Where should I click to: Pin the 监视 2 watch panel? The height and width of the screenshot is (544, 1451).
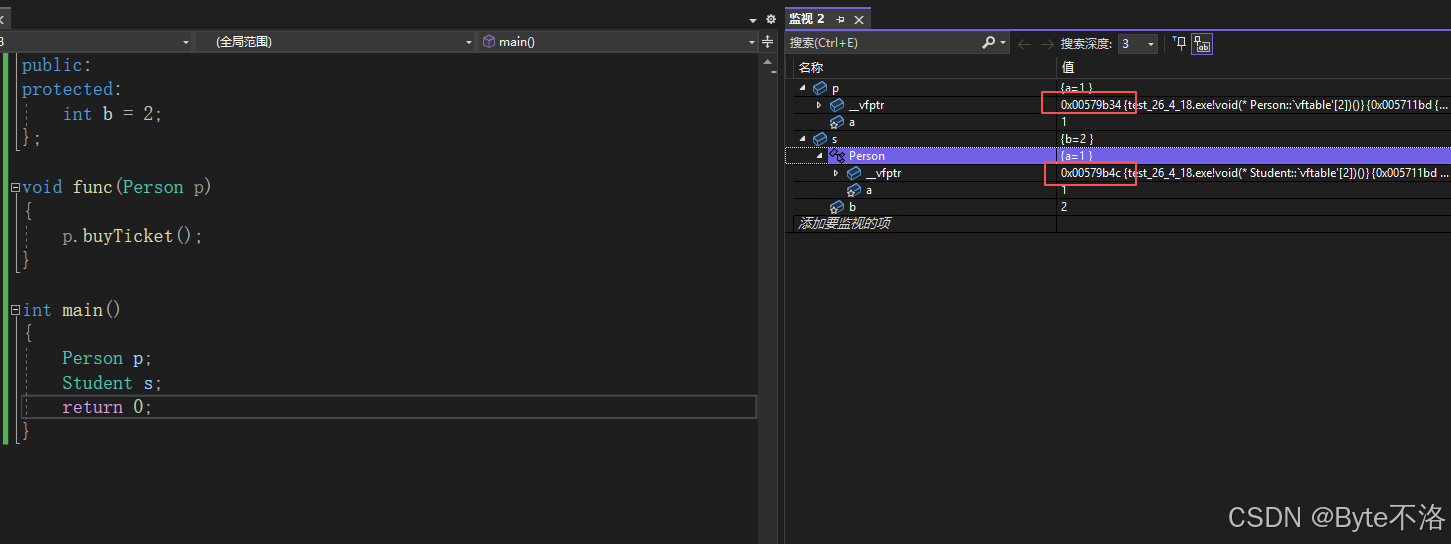coord(840,19)
